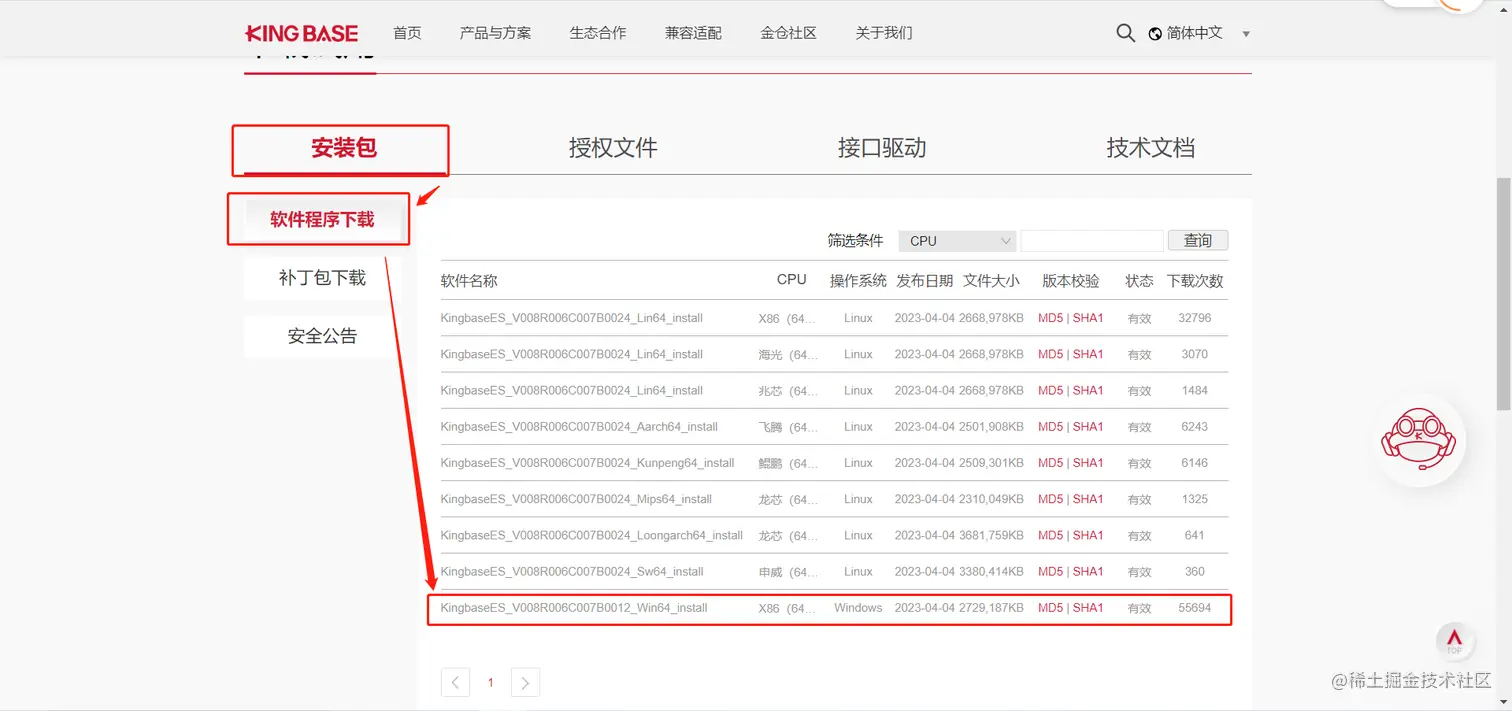Click SHA1 in the Mips64_install row
Screen dimensions: 1512x711
coord(1088,499)
